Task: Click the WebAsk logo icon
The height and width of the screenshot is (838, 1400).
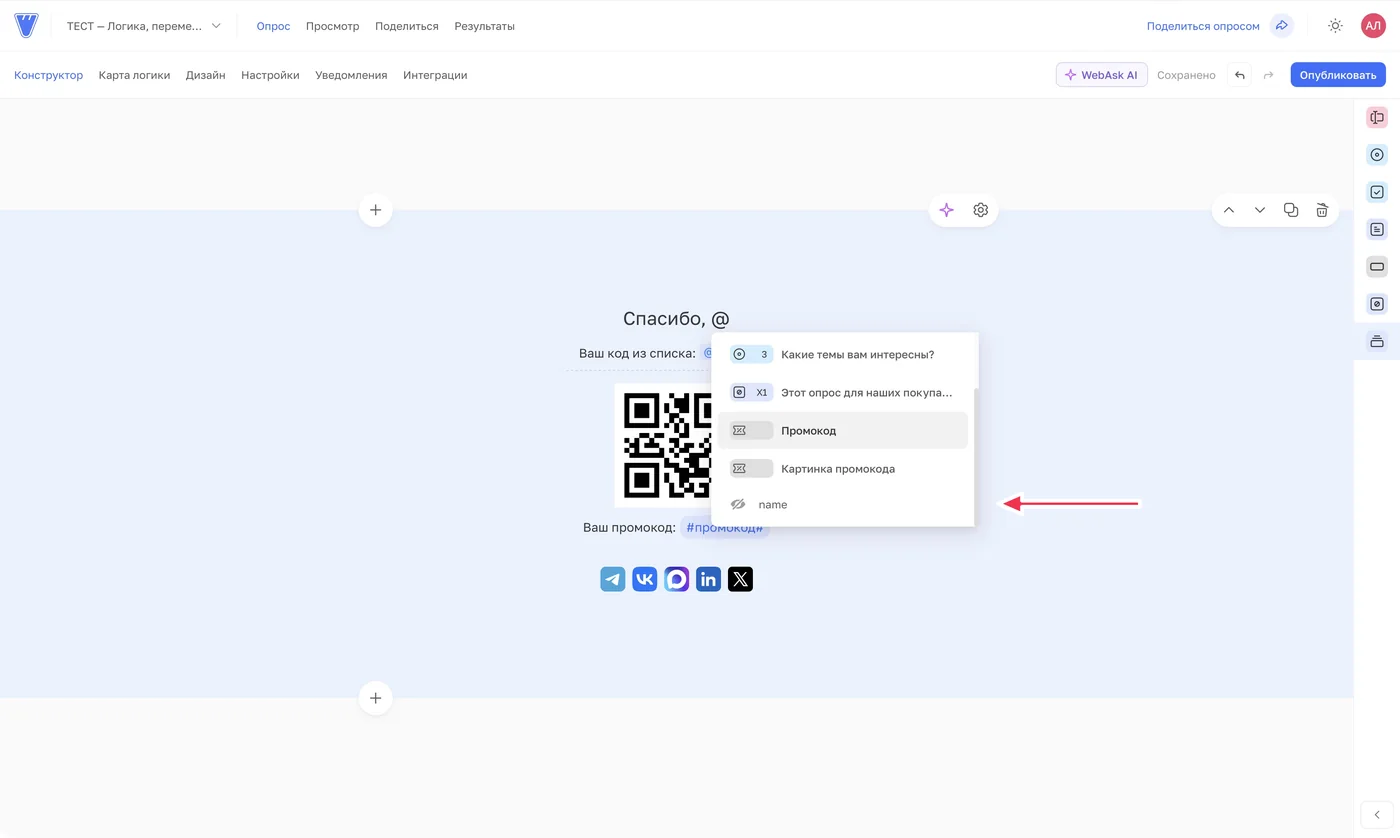Action: click(26, 26)
